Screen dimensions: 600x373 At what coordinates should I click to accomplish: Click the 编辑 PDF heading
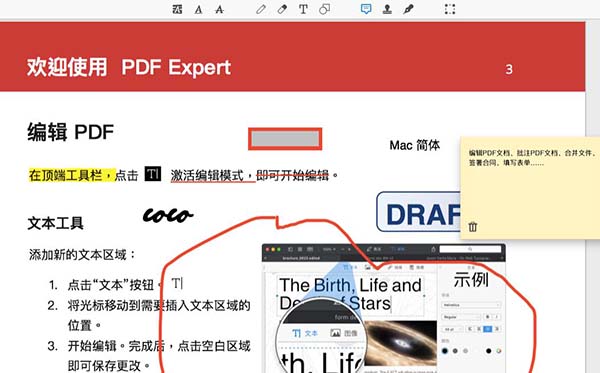click(x=70, y=132)
